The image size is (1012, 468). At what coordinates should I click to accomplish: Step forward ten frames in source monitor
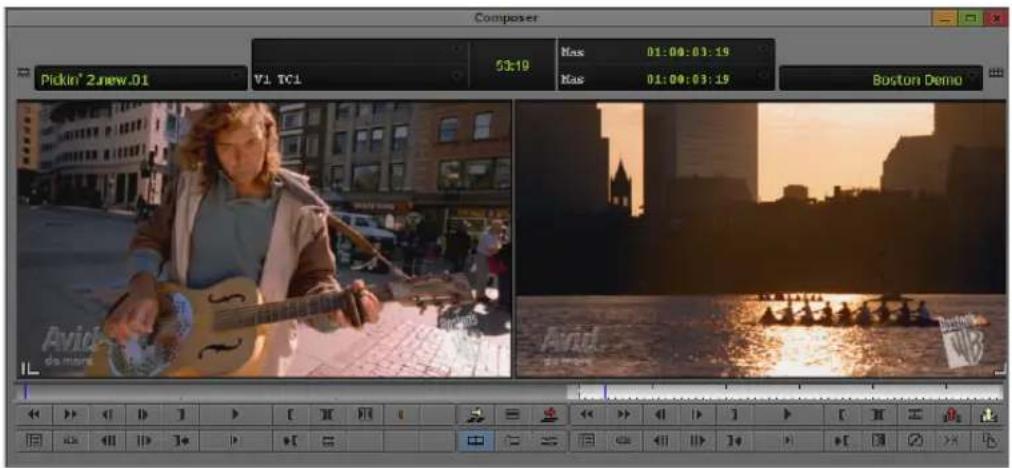143,440
